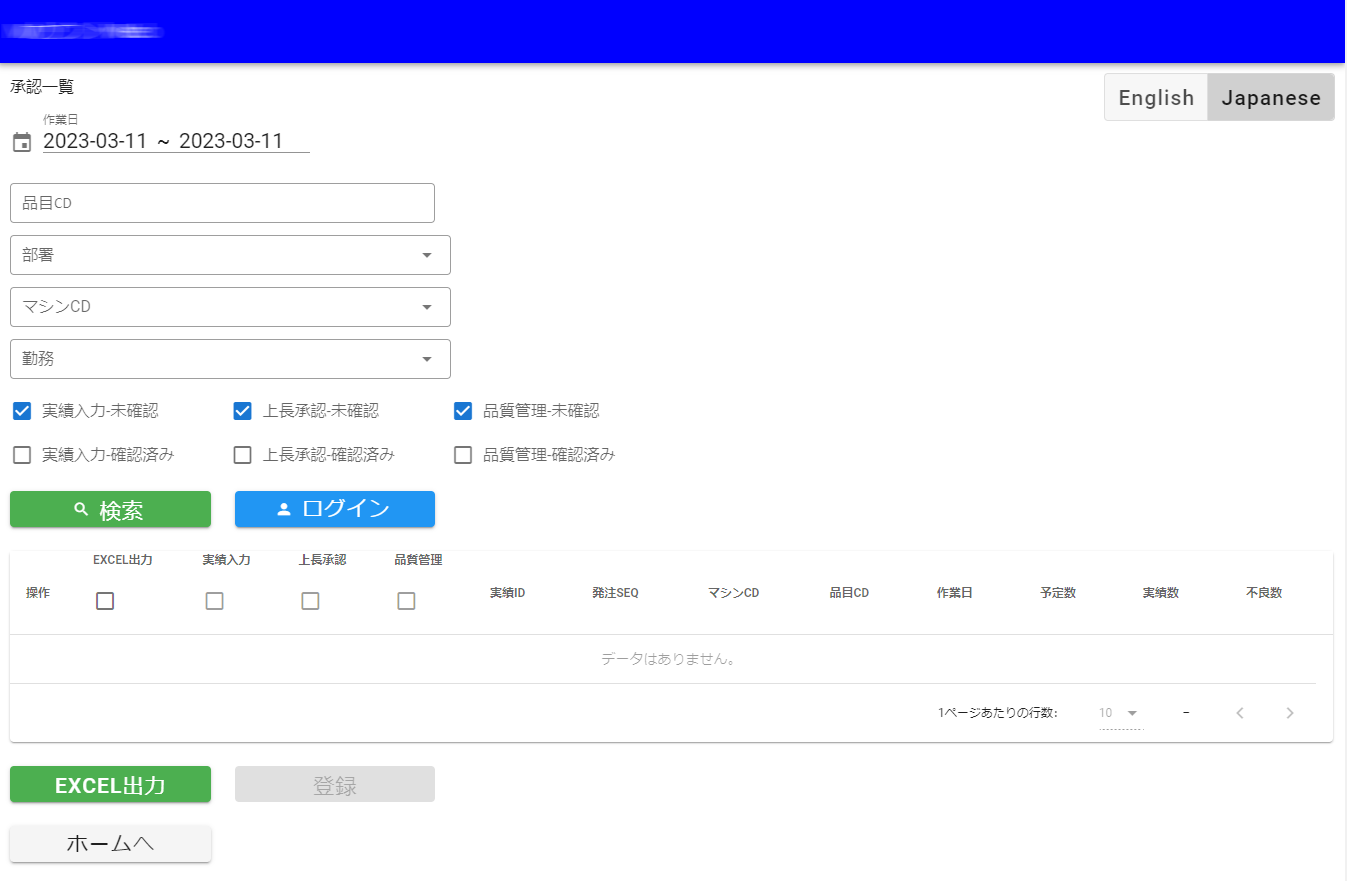The height and width of the screenshot is (881, 1347).
Task: Click the previous page chevron arrow
Action: 1240,713
